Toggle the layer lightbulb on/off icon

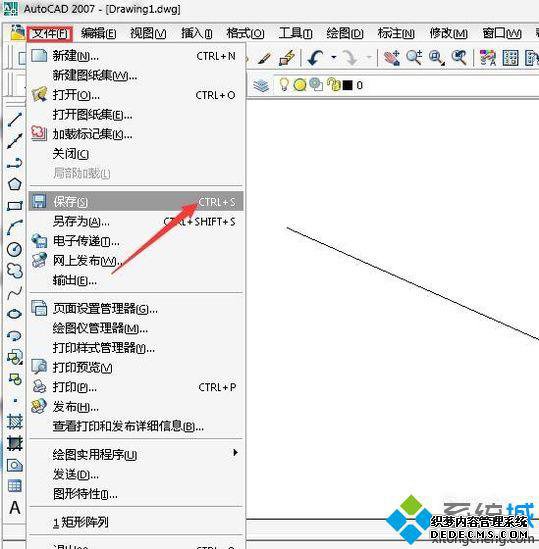coord(284,84)
